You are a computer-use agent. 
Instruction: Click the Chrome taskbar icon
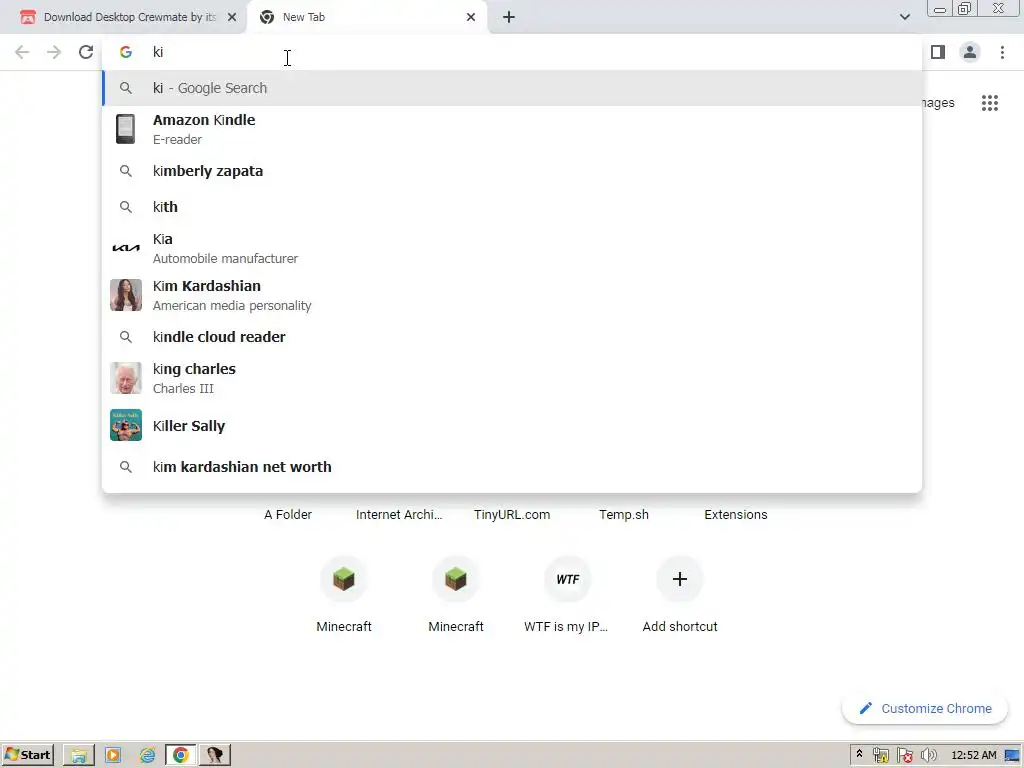(x=181, y=756)
